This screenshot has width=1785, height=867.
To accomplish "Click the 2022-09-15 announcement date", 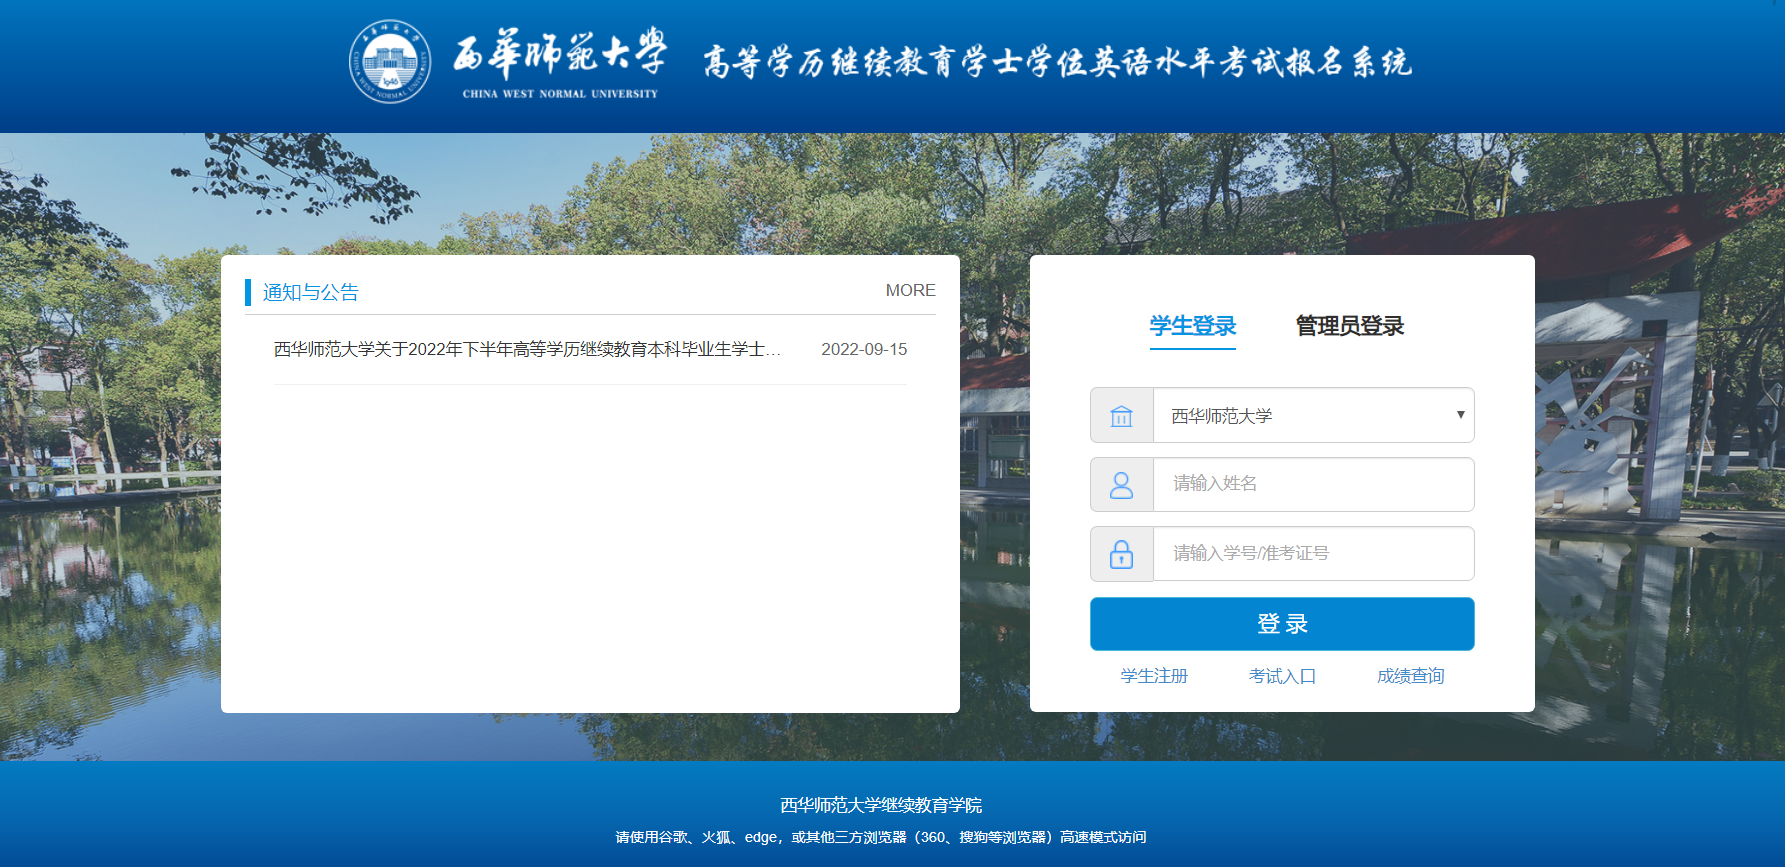I will (x=864, y=349).
